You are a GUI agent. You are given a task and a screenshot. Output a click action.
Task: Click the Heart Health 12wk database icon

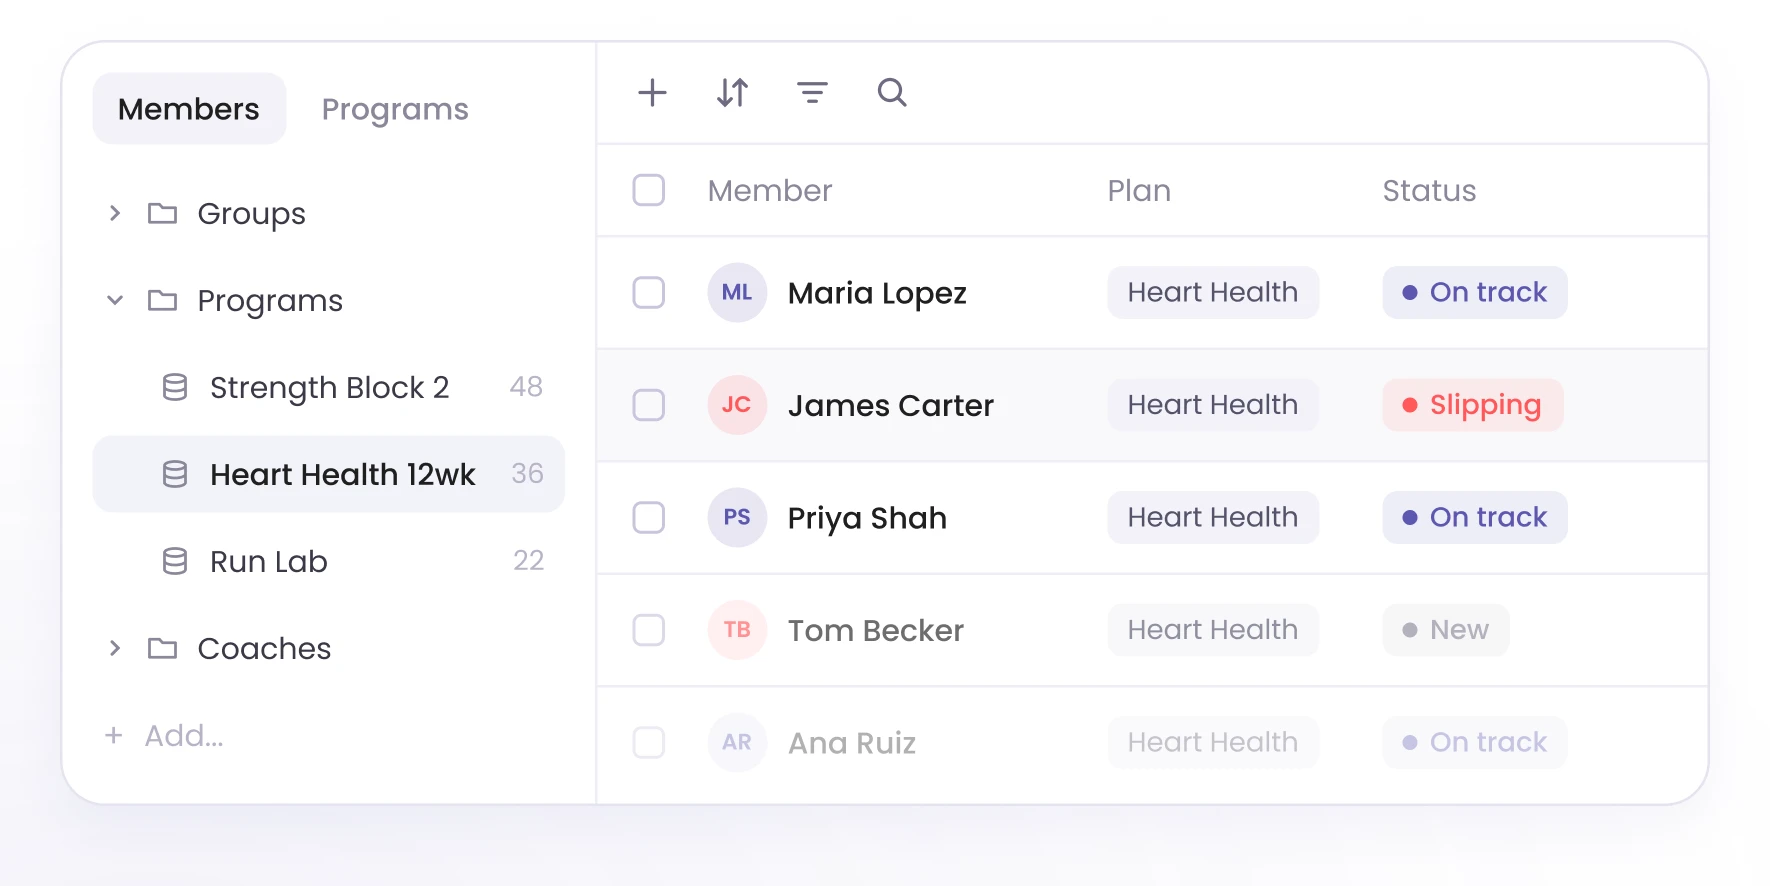point(175,474)
